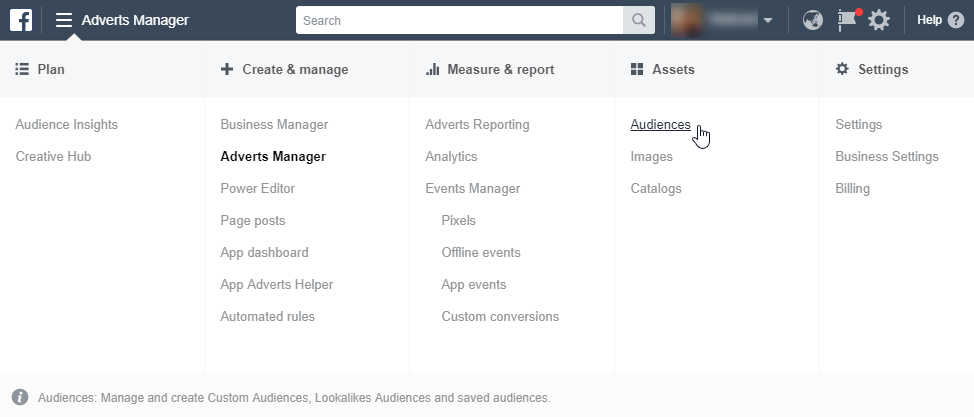Image resolution: width=974 pixels, height=417 pixels.
Task: Click the search magnifier button
Action: 636,20
